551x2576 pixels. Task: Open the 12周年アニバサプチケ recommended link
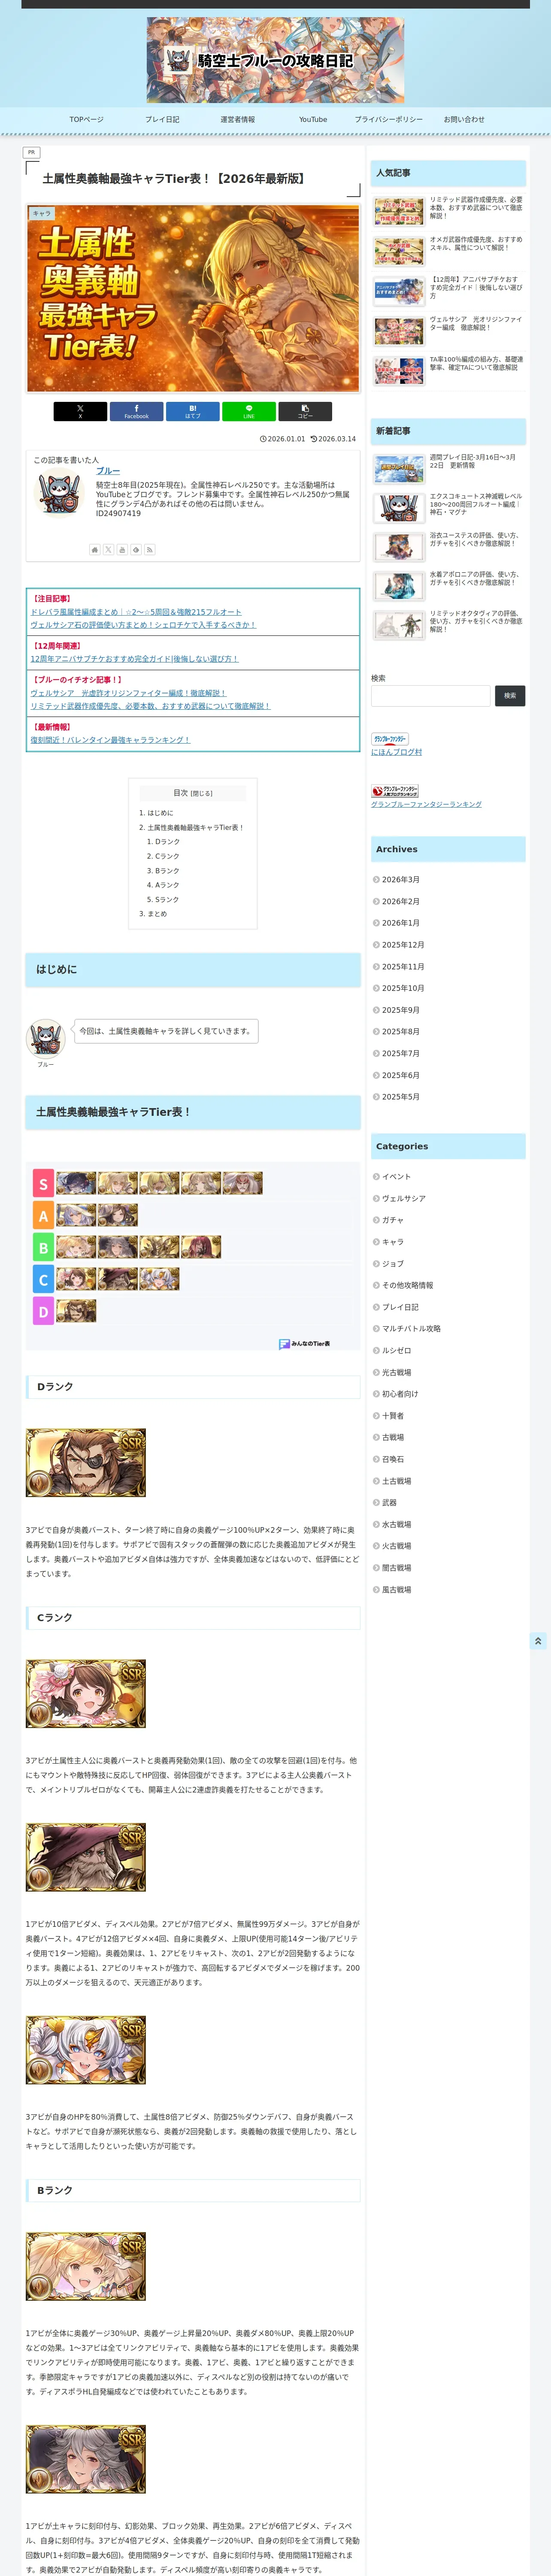134,659
